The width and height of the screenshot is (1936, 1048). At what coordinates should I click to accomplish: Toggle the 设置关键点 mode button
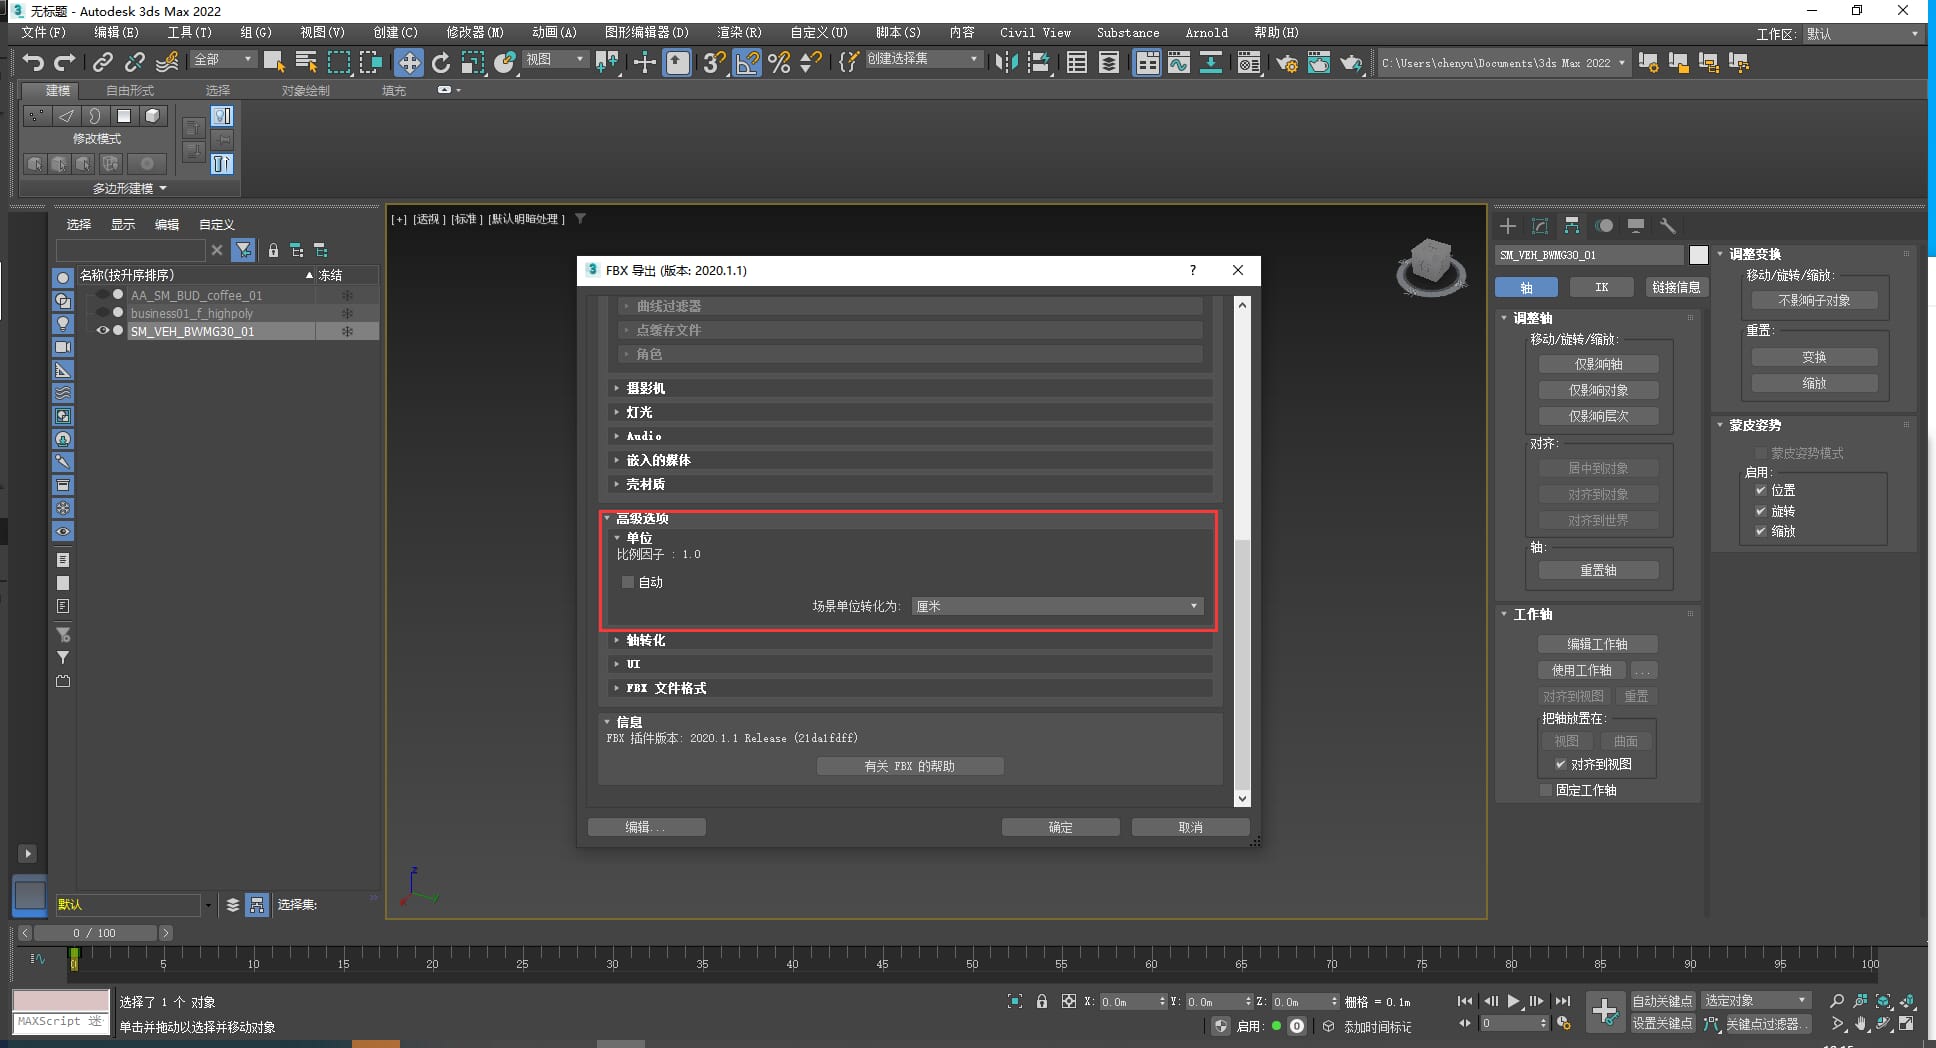point(1663,1024)
